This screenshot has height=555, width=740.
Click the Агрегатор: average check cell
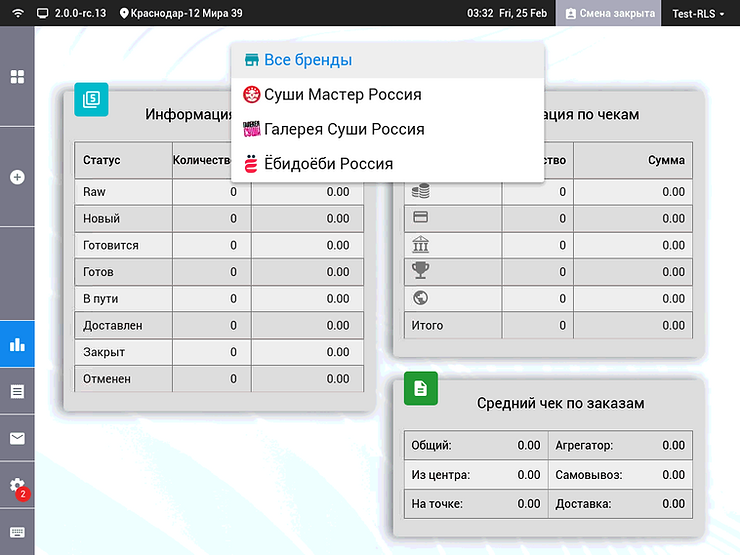(620, 445)
